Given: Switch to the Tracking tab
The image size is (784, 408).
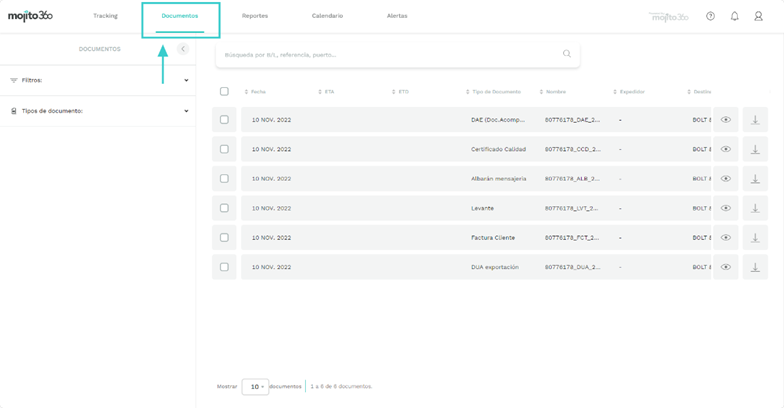Looking at the screenshot, I should click(x=105, y=16).
